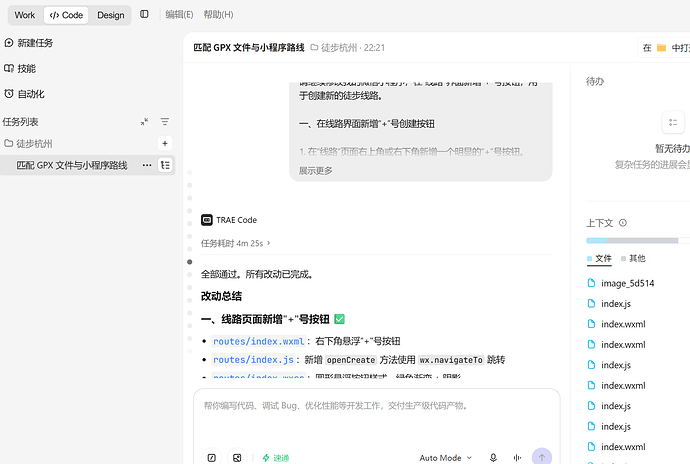
Task: Select task 匹配 GPX 文件与小程序路线 in sidebar
Action: point(72,165)
